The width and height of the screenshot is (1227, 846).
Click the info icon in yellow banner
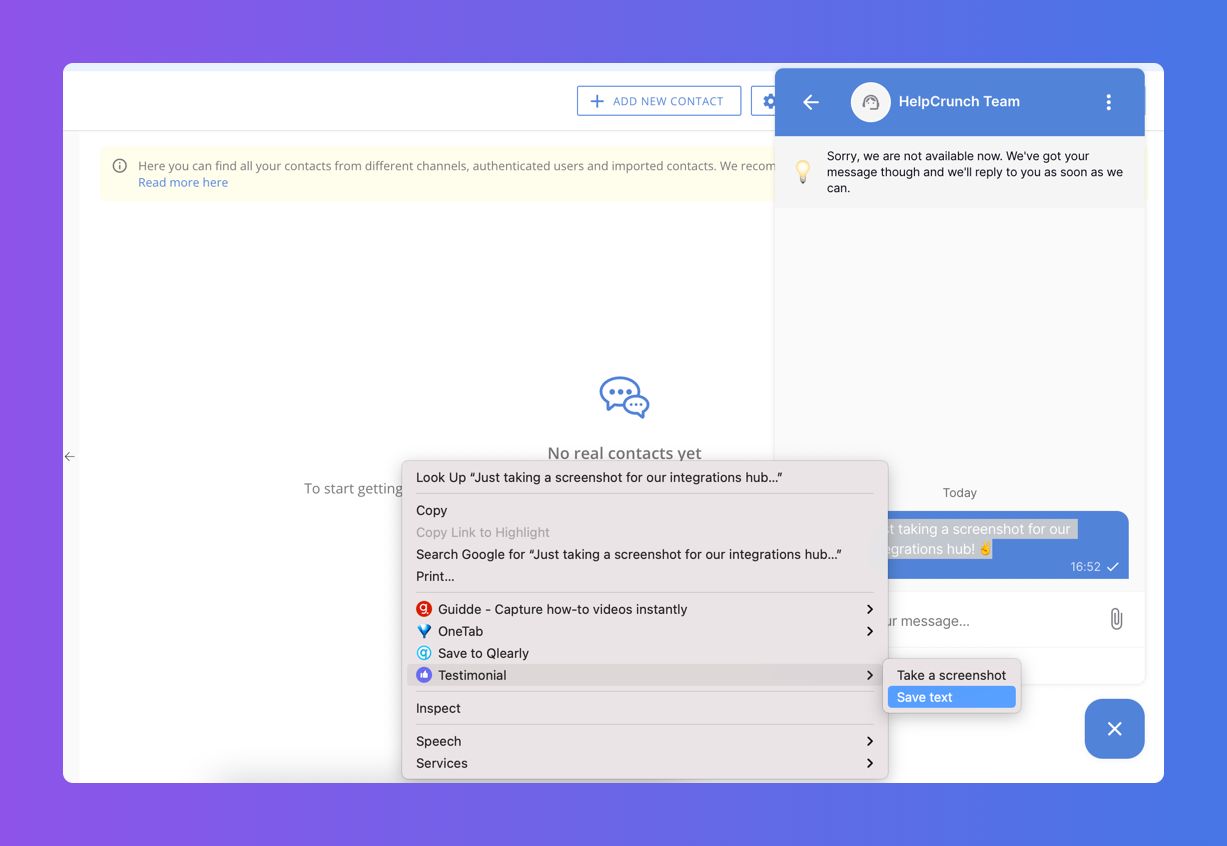(120, 166)
